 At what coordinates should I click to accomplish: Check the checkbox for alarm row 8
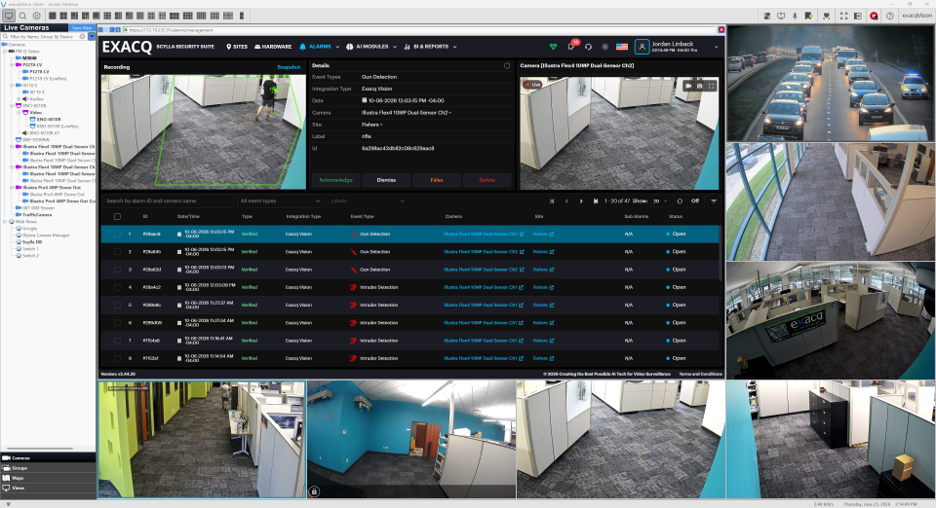(x=117, y=358)
